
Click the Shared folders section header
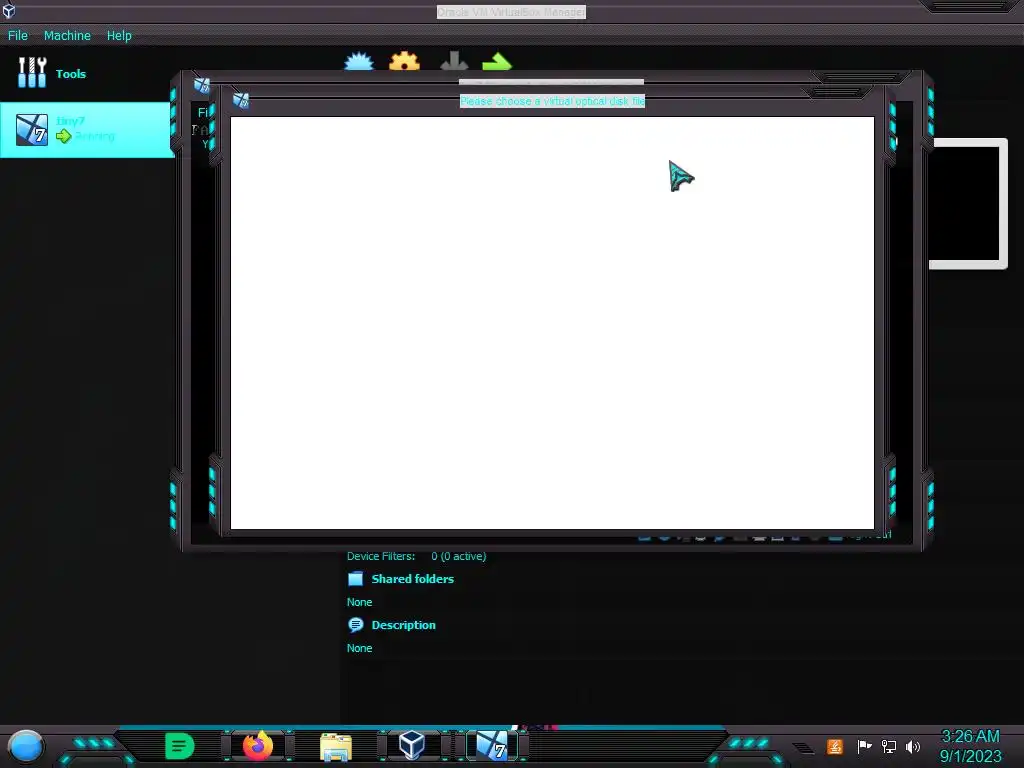click(x=412, y=579)
